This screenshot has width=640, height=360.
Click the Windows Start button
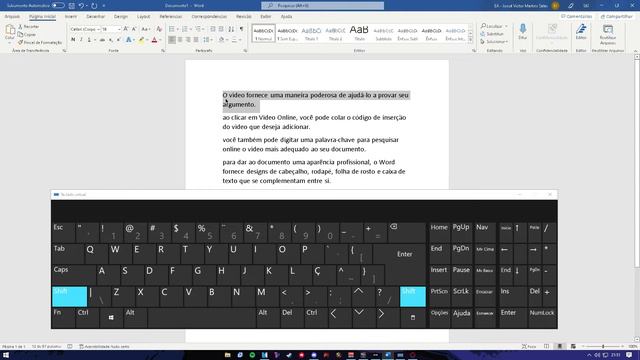(6, 355)
